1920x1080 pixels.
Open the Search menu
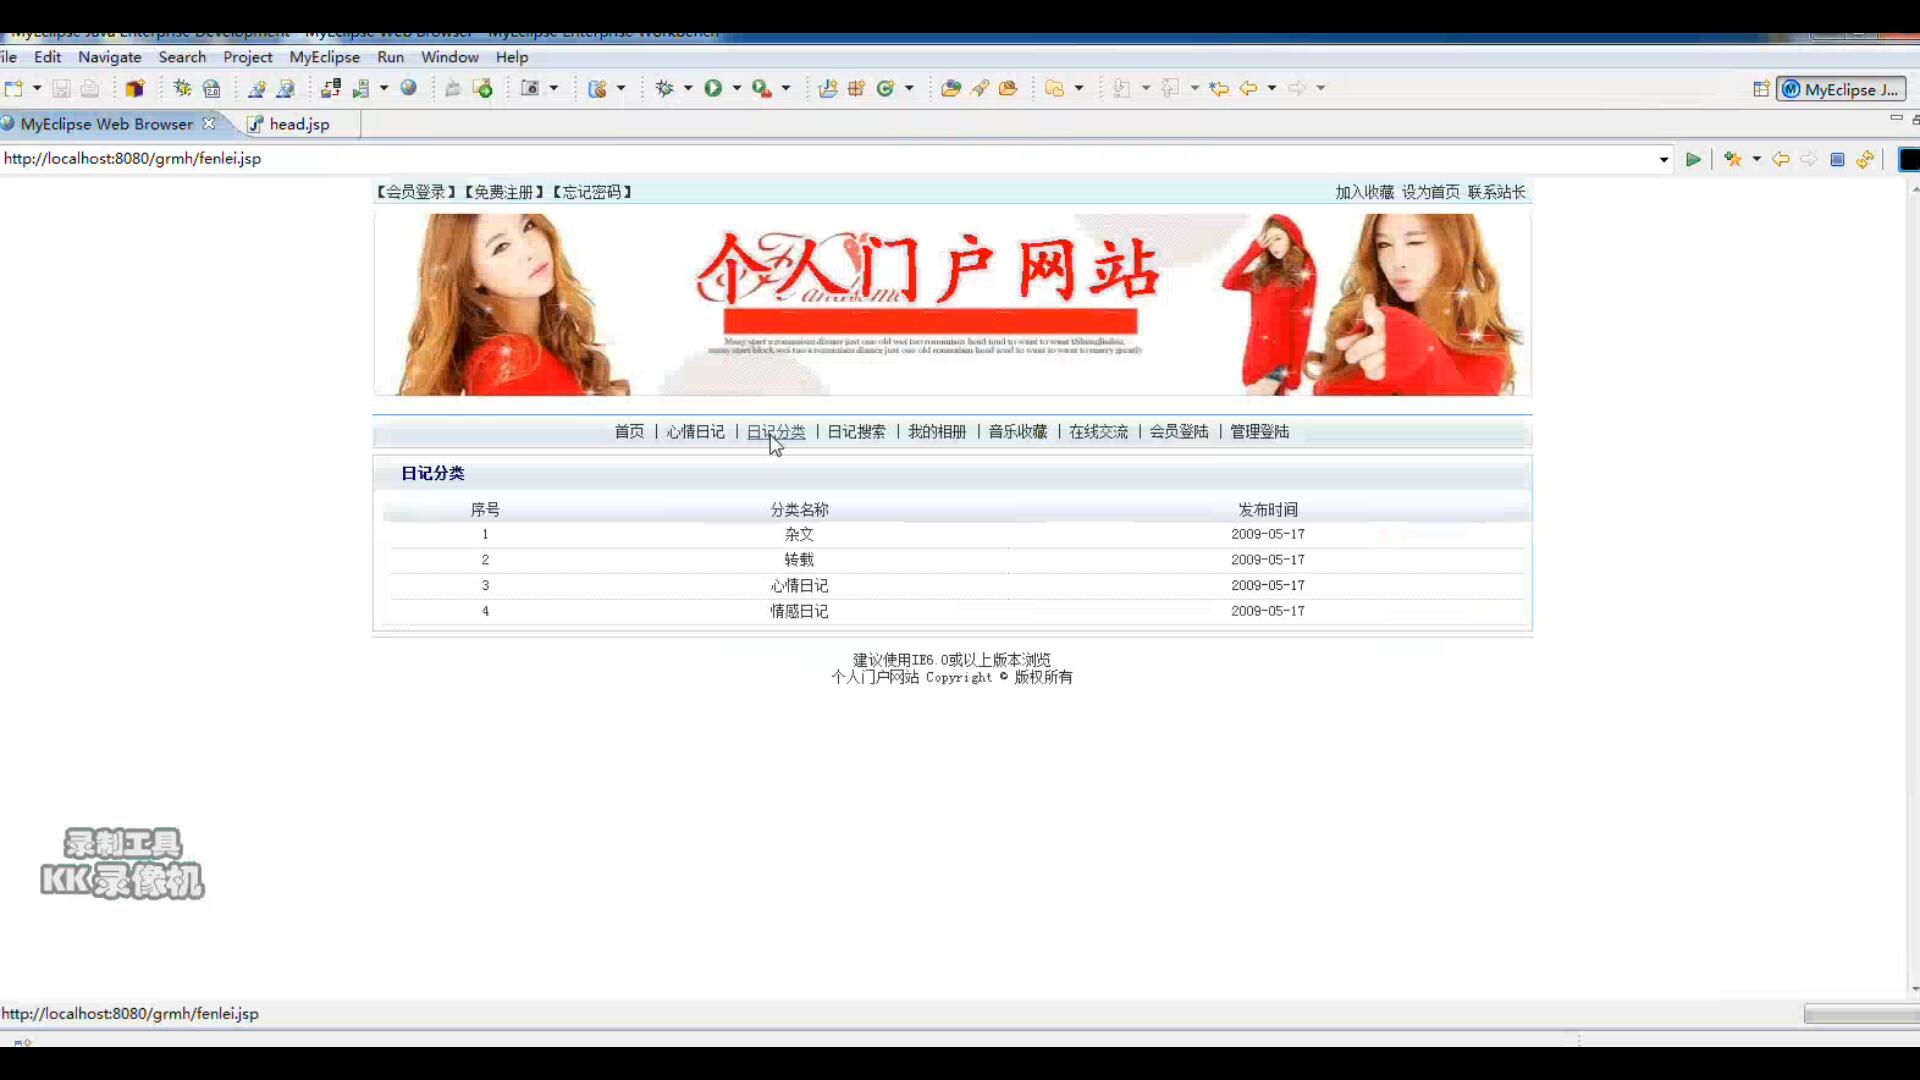click(182, 57)
